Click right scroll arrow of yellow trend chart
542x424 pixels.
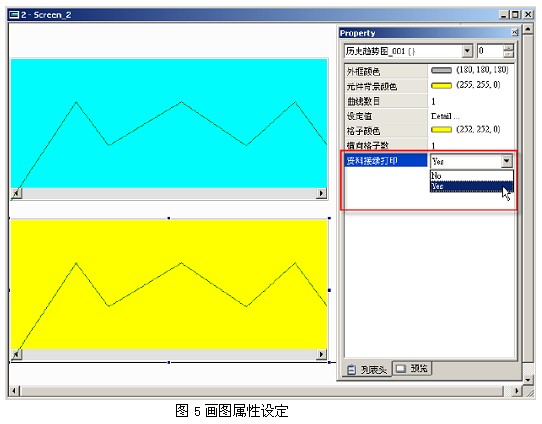(321, 354)
